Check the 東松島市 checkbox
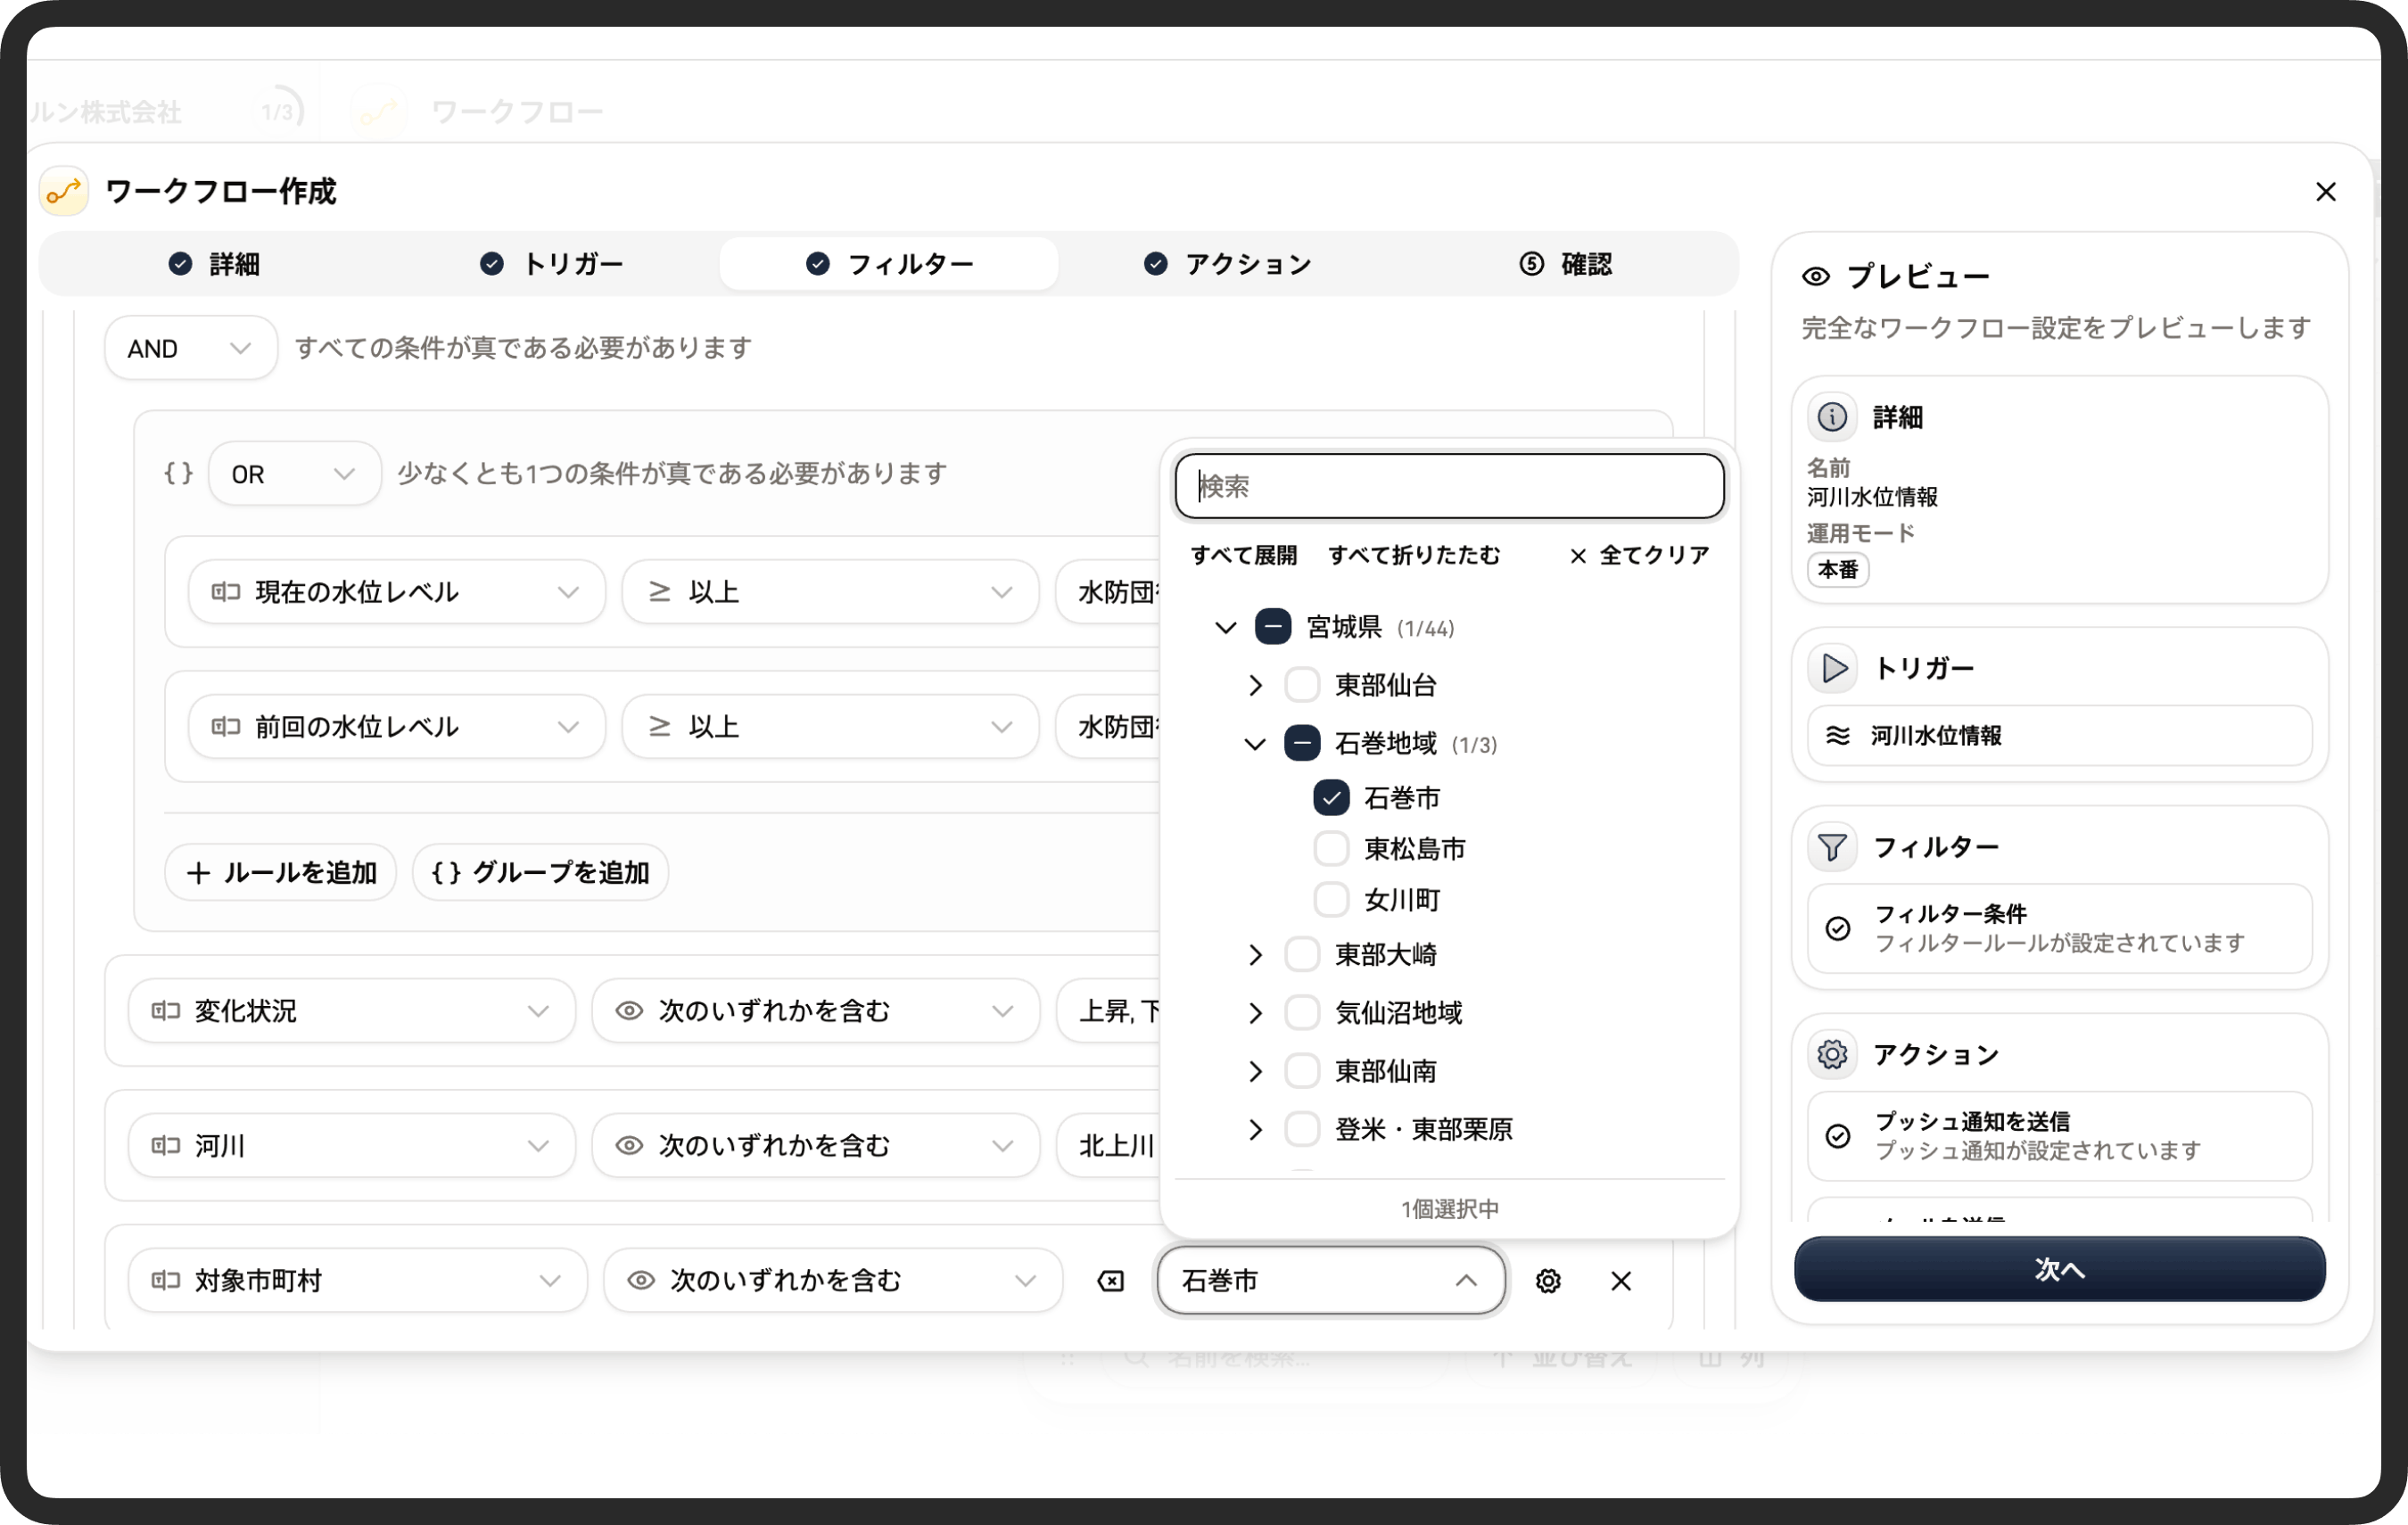2408x1525 pixels. [1331, 849]
